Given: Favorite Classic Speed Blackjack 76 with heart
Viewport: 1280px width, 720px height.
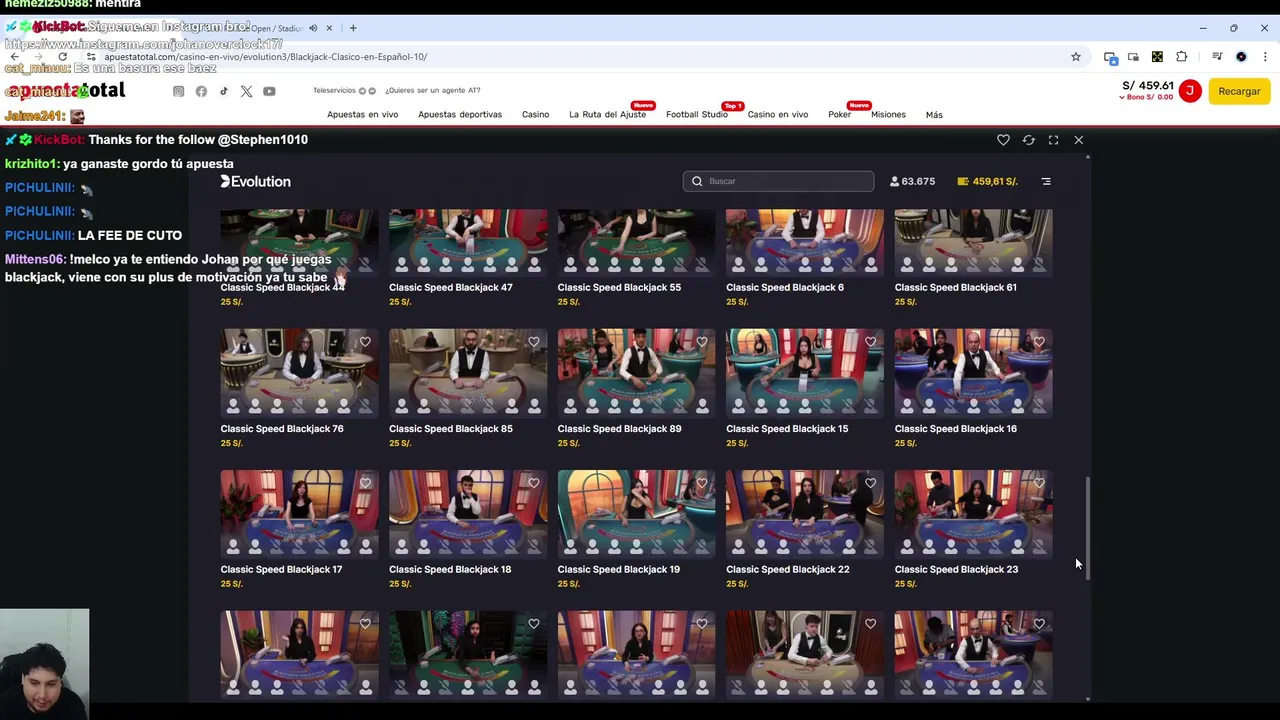Looking at the screenshot, I should pos(365,342).
